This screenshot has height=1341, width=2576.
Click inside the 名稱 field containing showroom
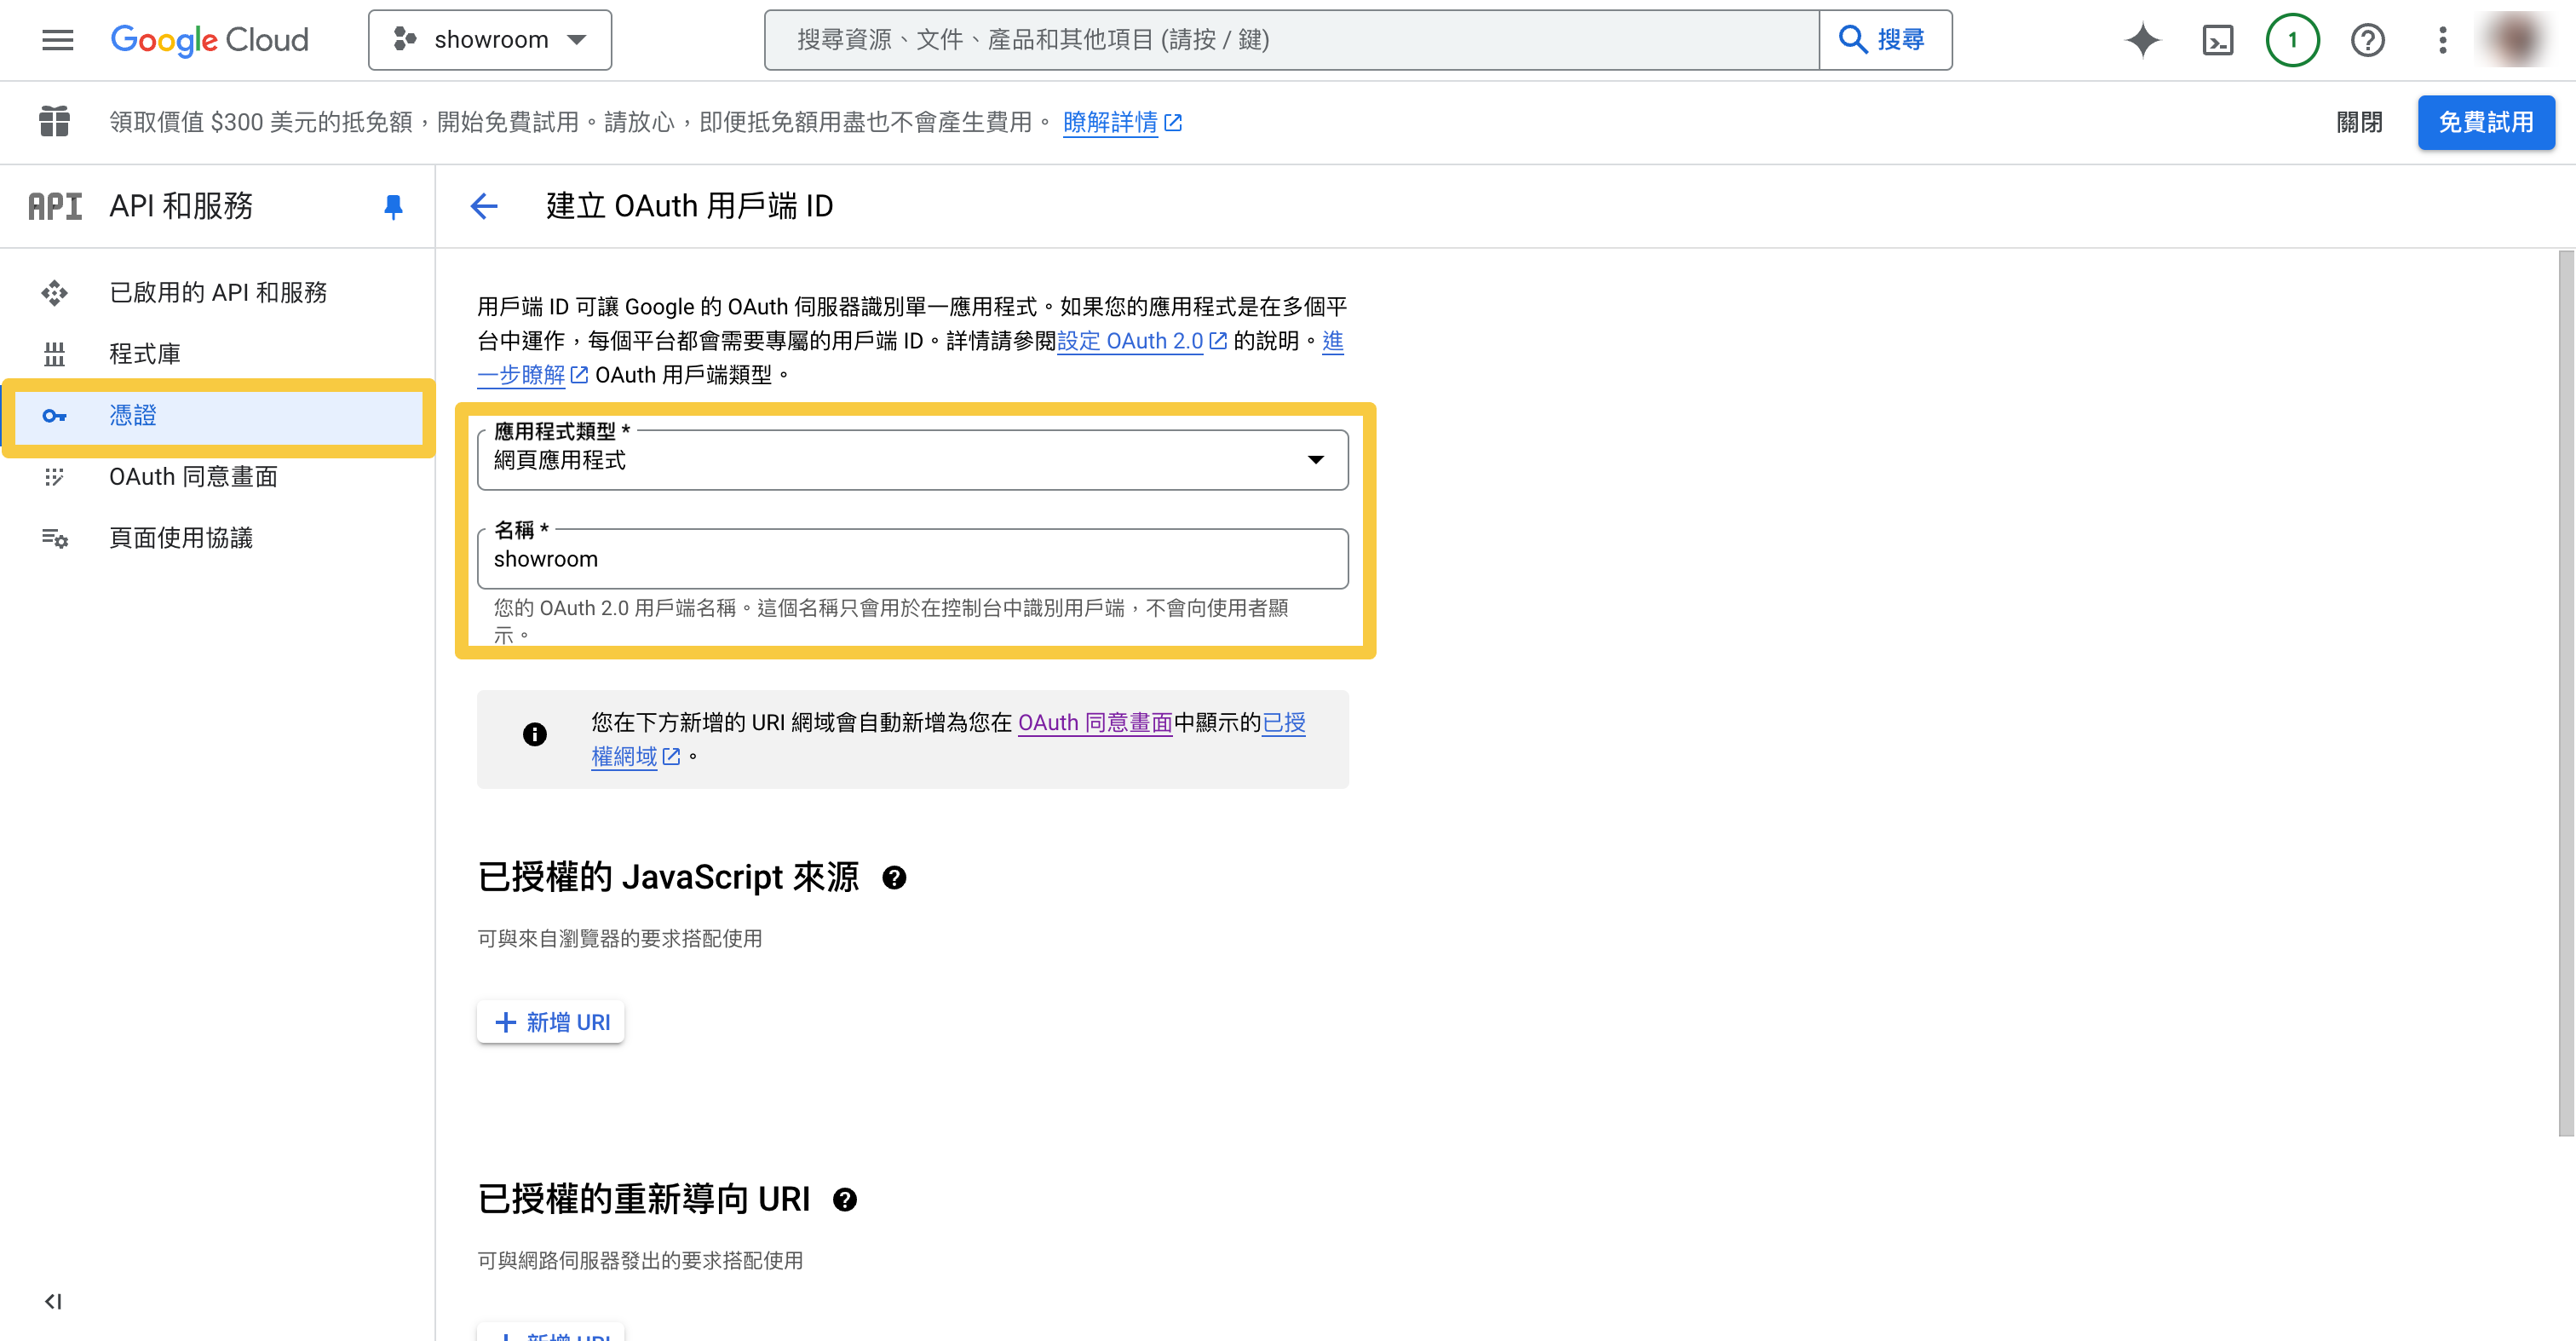point(912,559)
